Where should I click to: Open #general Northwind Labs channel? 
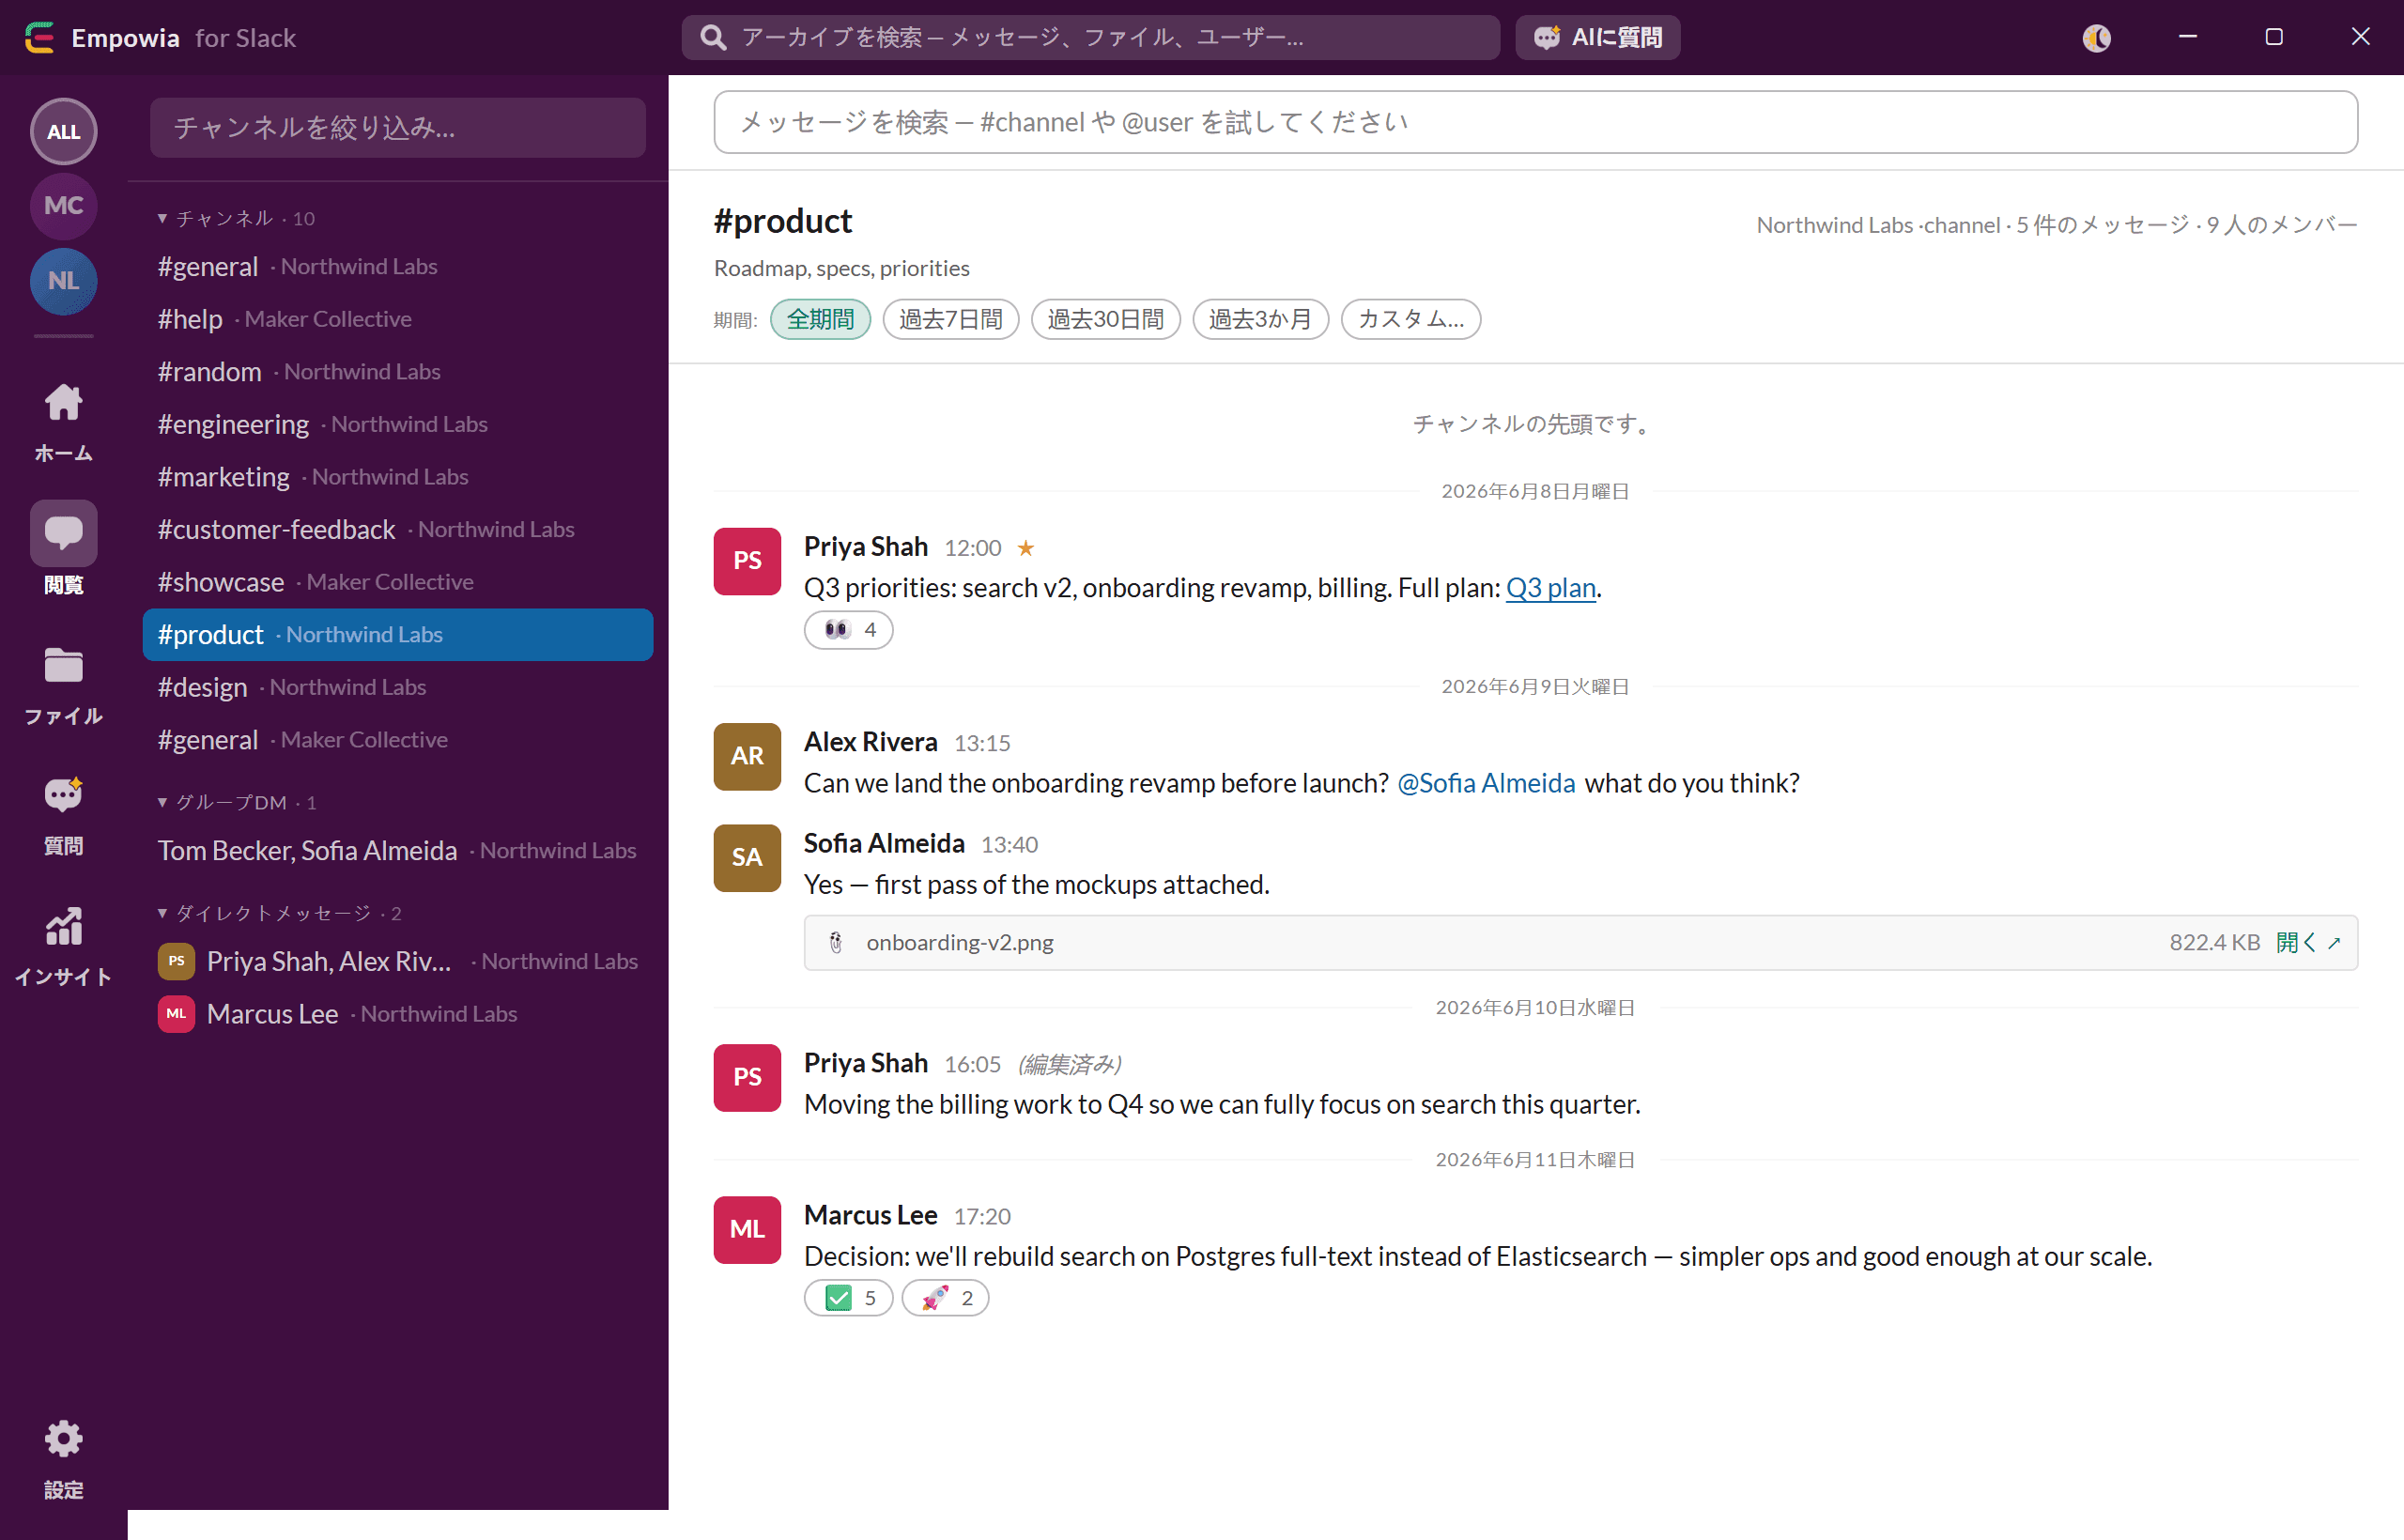[x=397, y=266]
